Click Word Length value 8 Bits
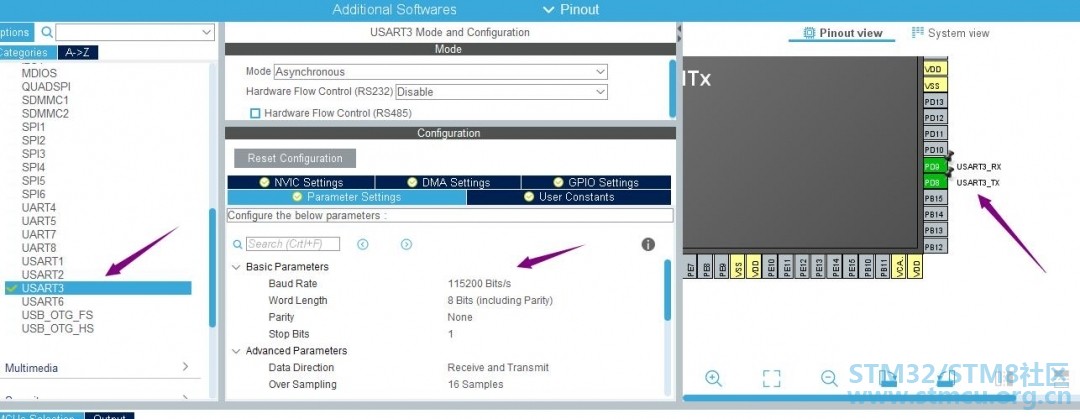 pyautogui.click(x=500, y=300)
